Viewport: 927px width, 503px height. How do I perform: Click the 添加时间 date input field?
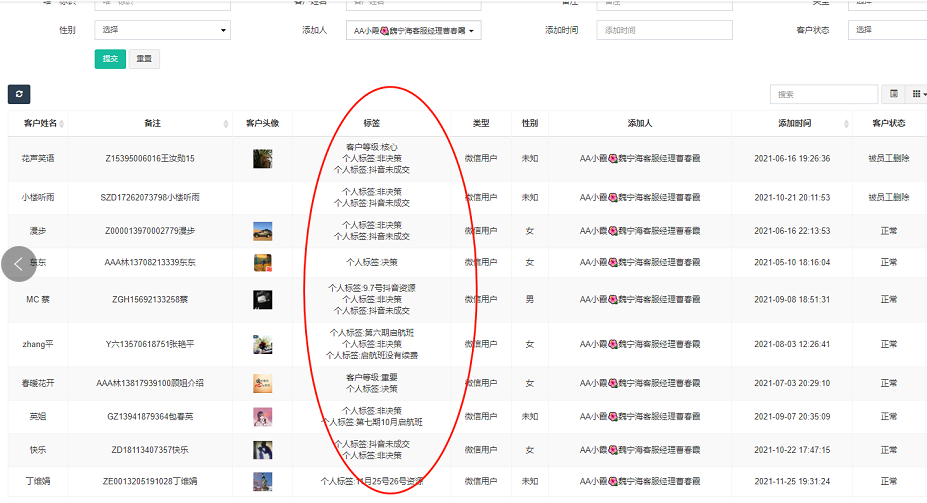[664, 30]
